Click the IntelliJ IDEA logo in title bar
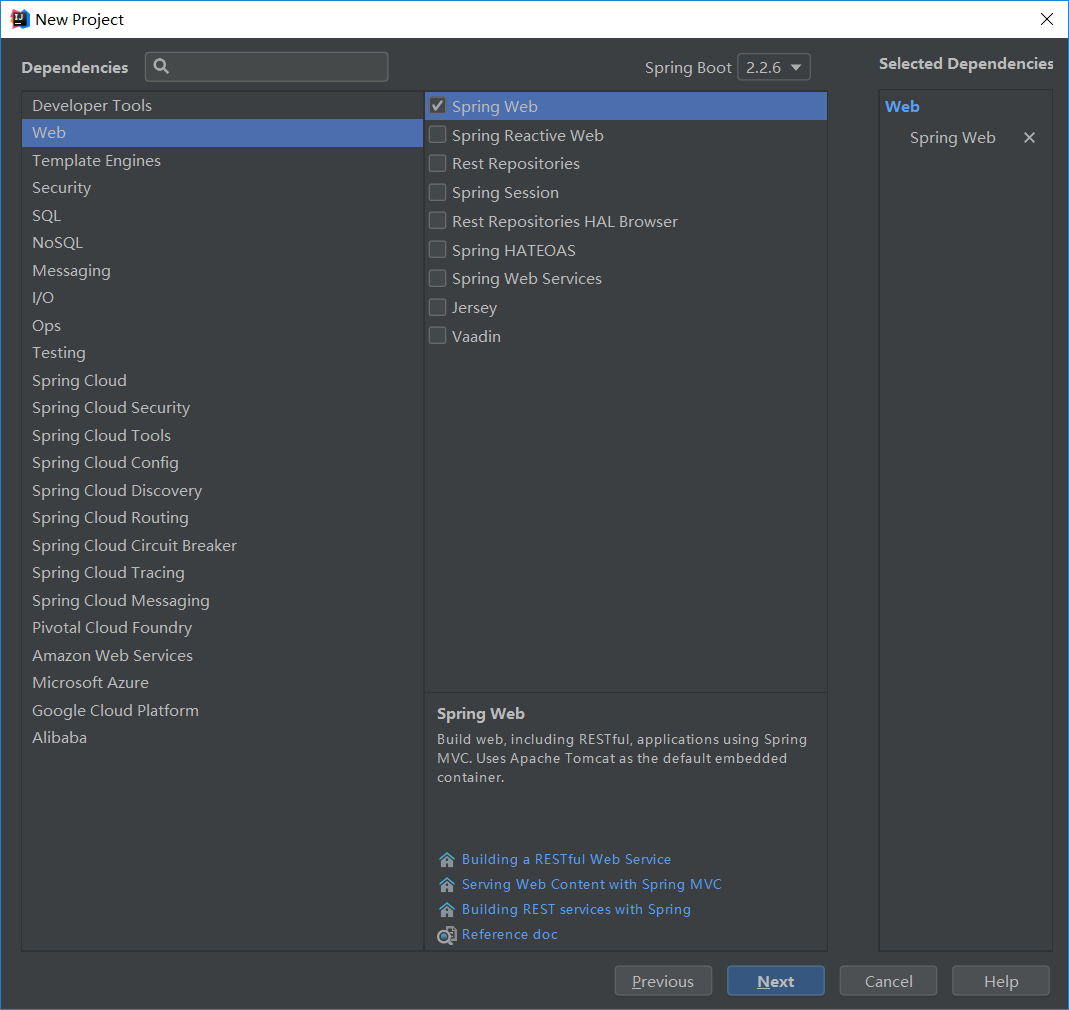The height and width of the screenshot is (1010, 1069). tap(20, 19)
